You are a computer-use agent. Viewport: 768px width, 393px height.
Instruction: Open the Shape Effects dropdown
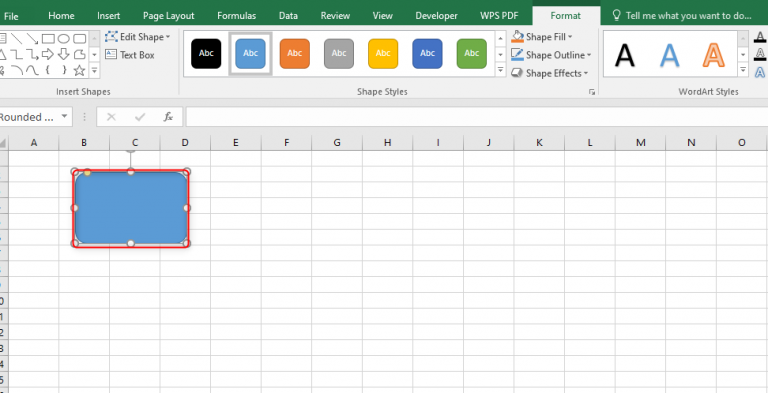(549, 73)
